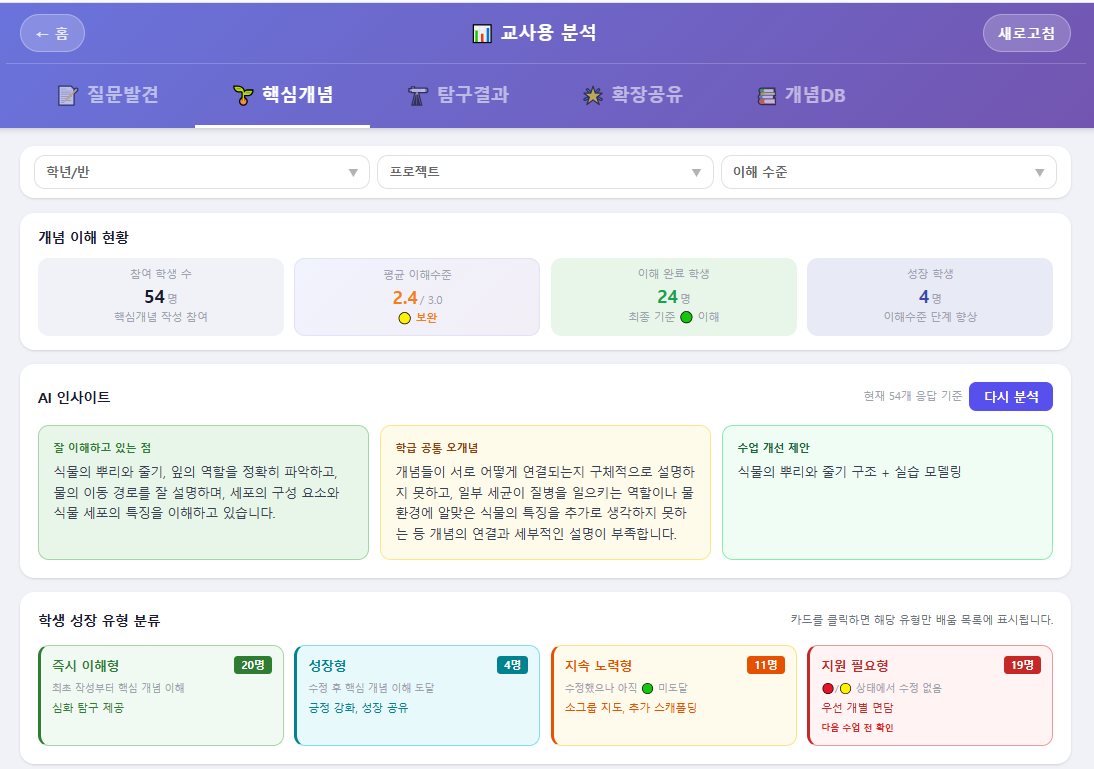1094x769 pixels.
Task: Click the 개념 이해 현황 heading
Action: pyautogui.click(x=84, y=237)
